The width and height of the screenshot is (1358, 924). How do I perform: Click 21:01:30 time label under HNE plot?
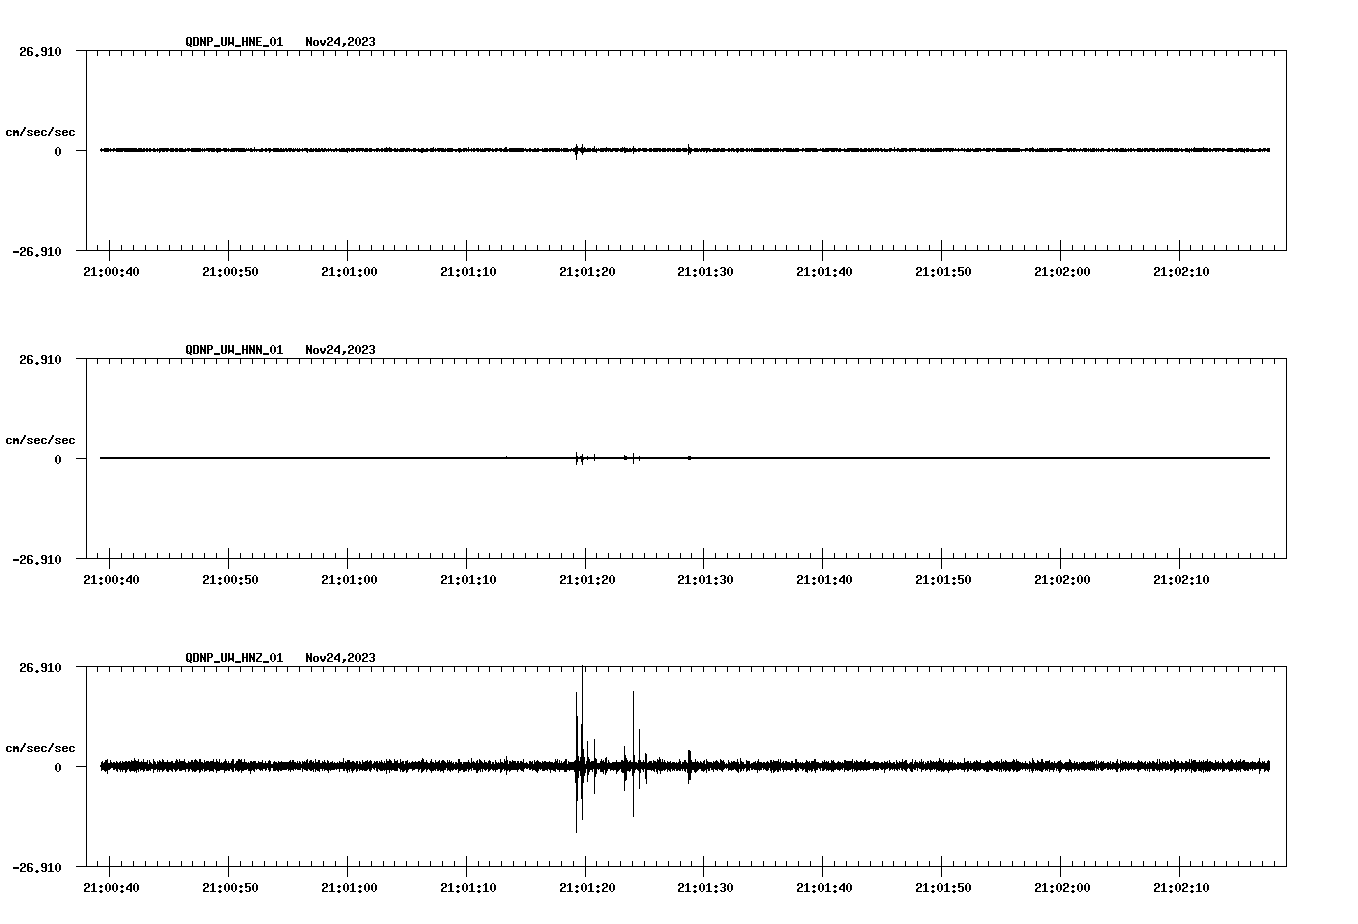[706, 272]
